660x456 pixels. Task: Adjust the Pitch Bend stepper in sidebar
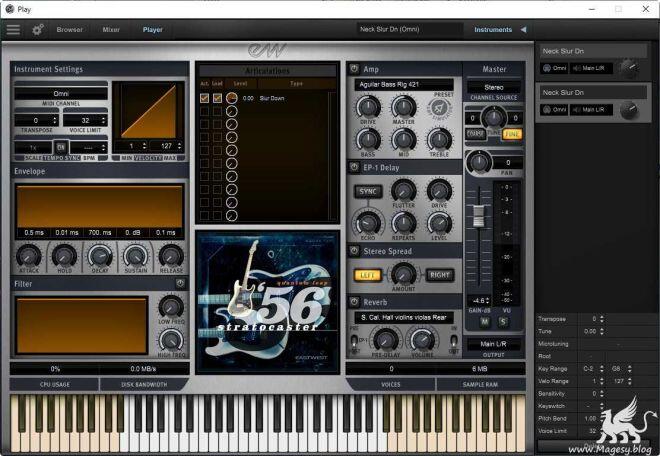(602, 419)
